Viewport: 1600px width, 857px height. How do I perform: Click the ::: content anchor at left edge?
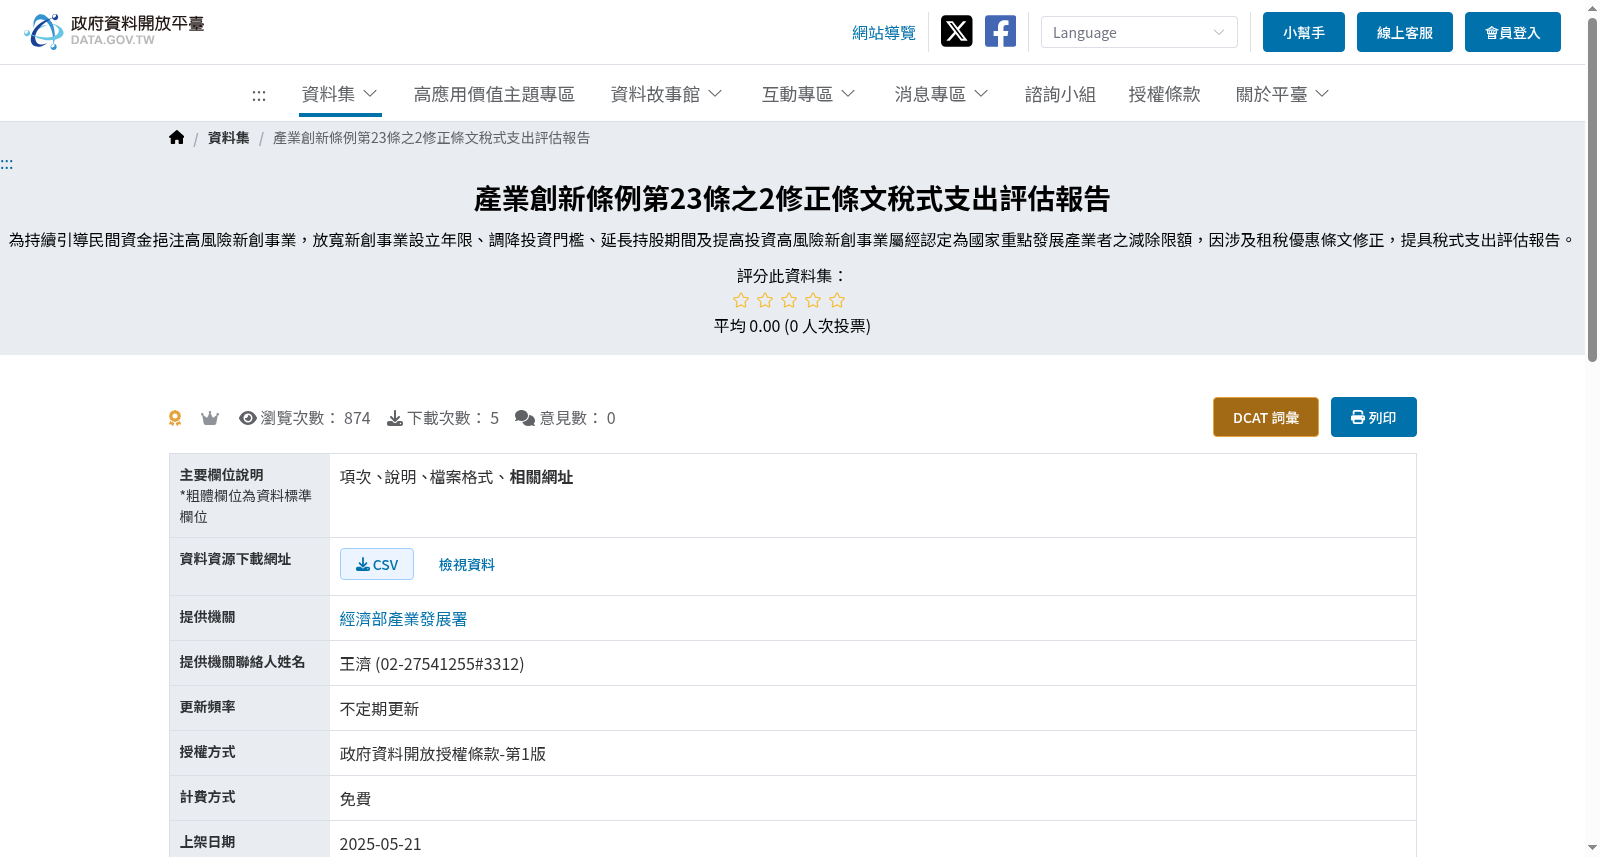7,164
